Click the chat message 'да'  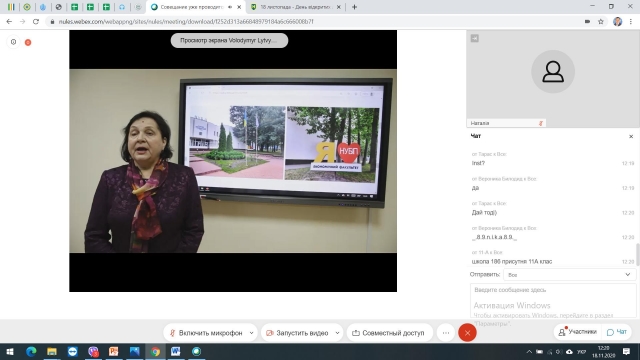tap(475, 188)
